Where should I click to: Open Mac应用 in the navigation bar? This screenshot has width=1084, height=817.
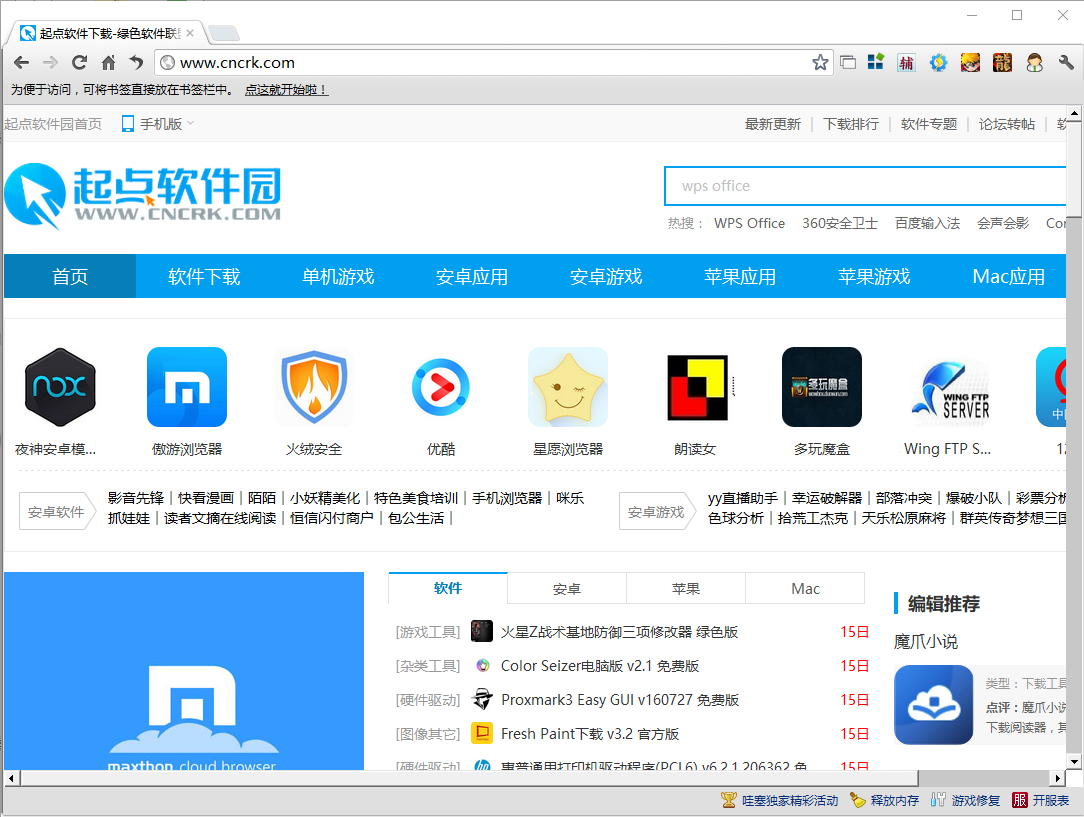click(1009, 276)
